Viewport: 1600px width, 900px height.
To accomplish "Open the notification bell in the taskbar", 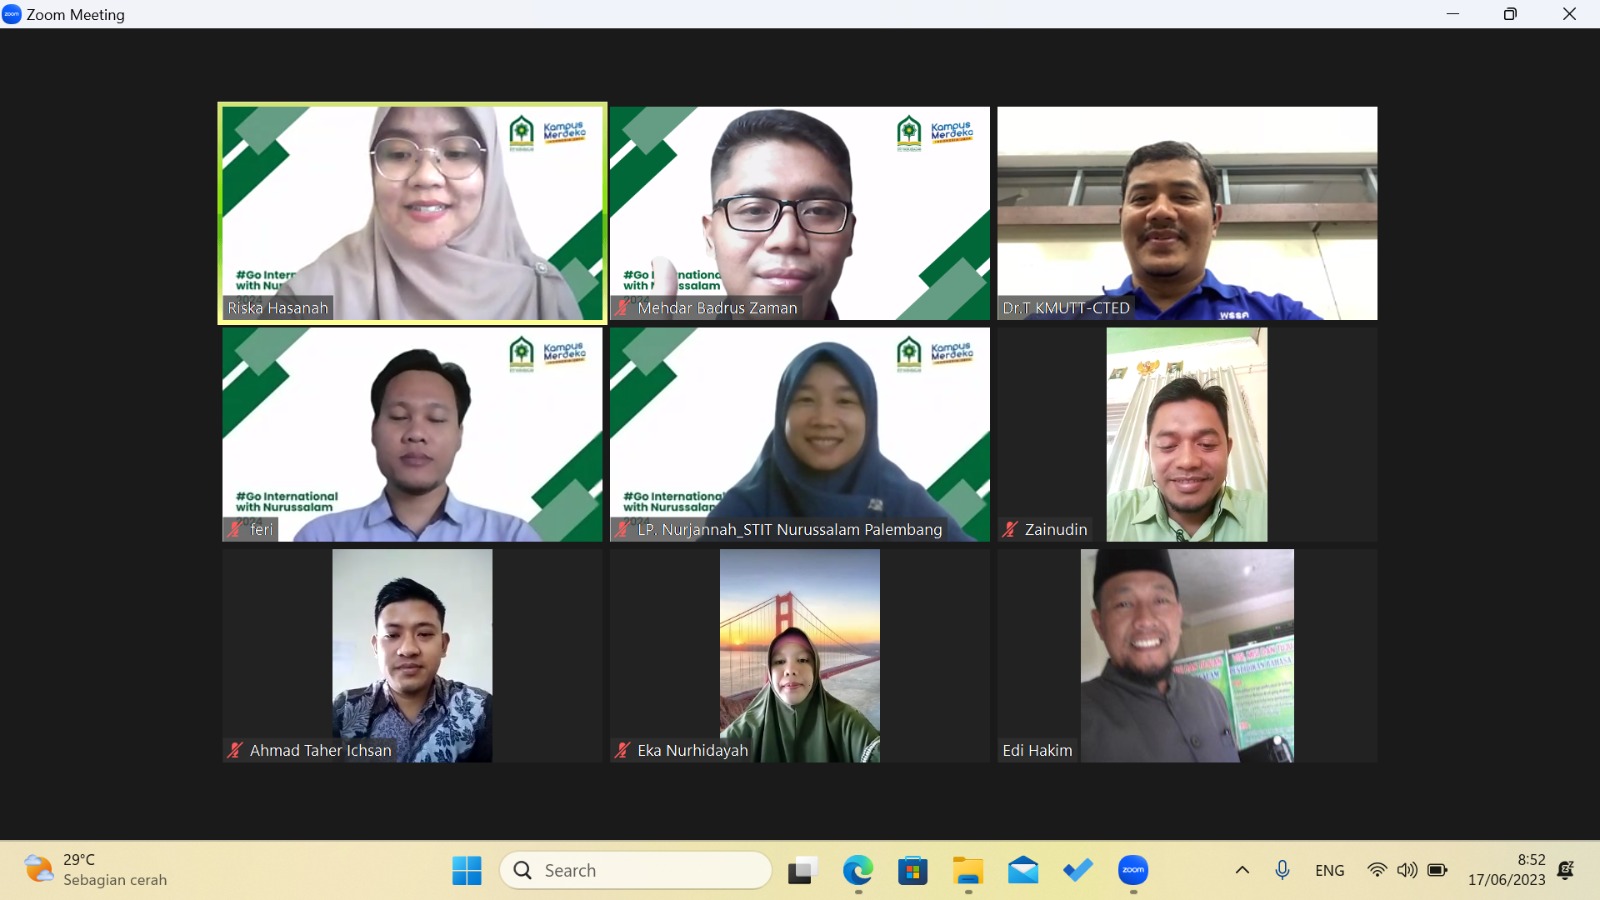I will [1566, 870].
